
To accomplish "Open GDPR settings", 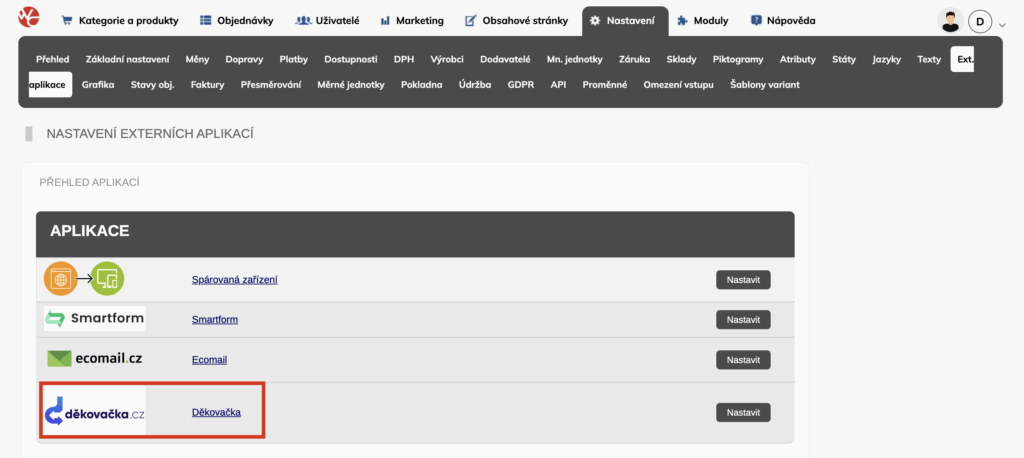I will [520, 84].
